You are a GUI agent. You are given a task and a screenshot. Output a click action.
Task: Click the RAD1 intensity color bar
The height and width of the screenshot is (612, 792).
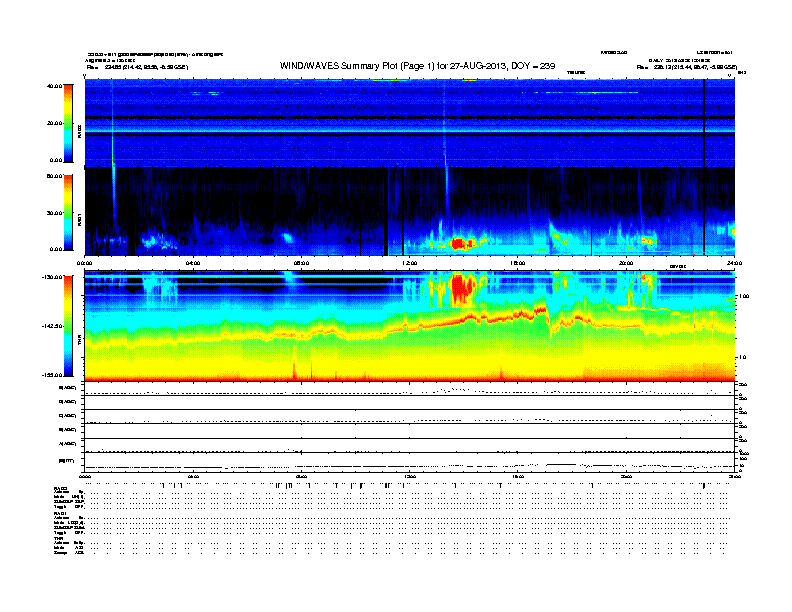pos(68,212)
